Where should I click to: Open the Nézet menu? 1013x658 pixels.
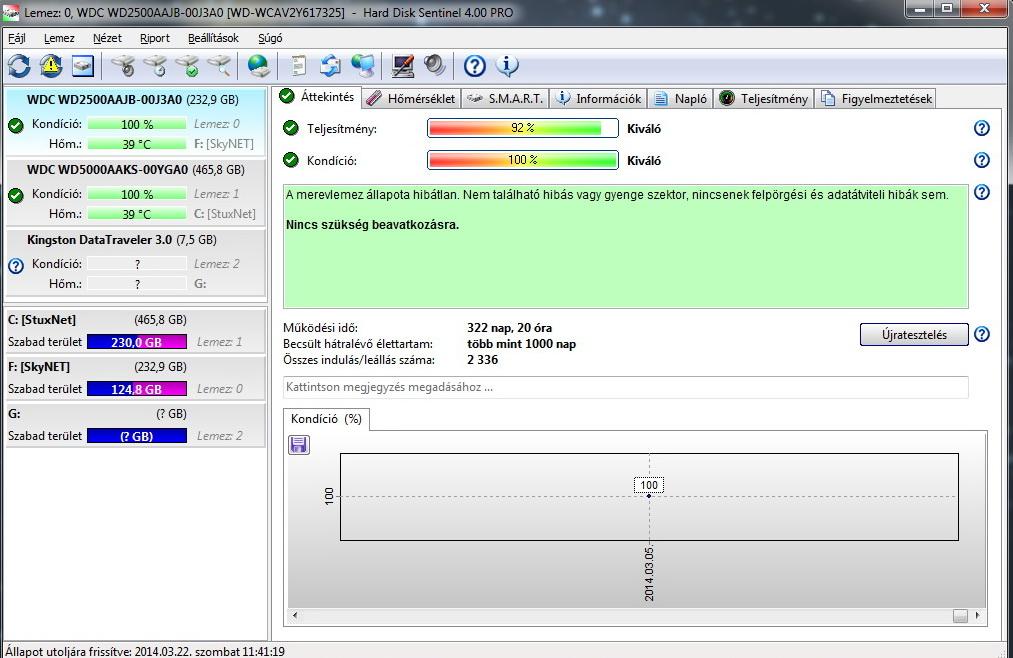107,38
